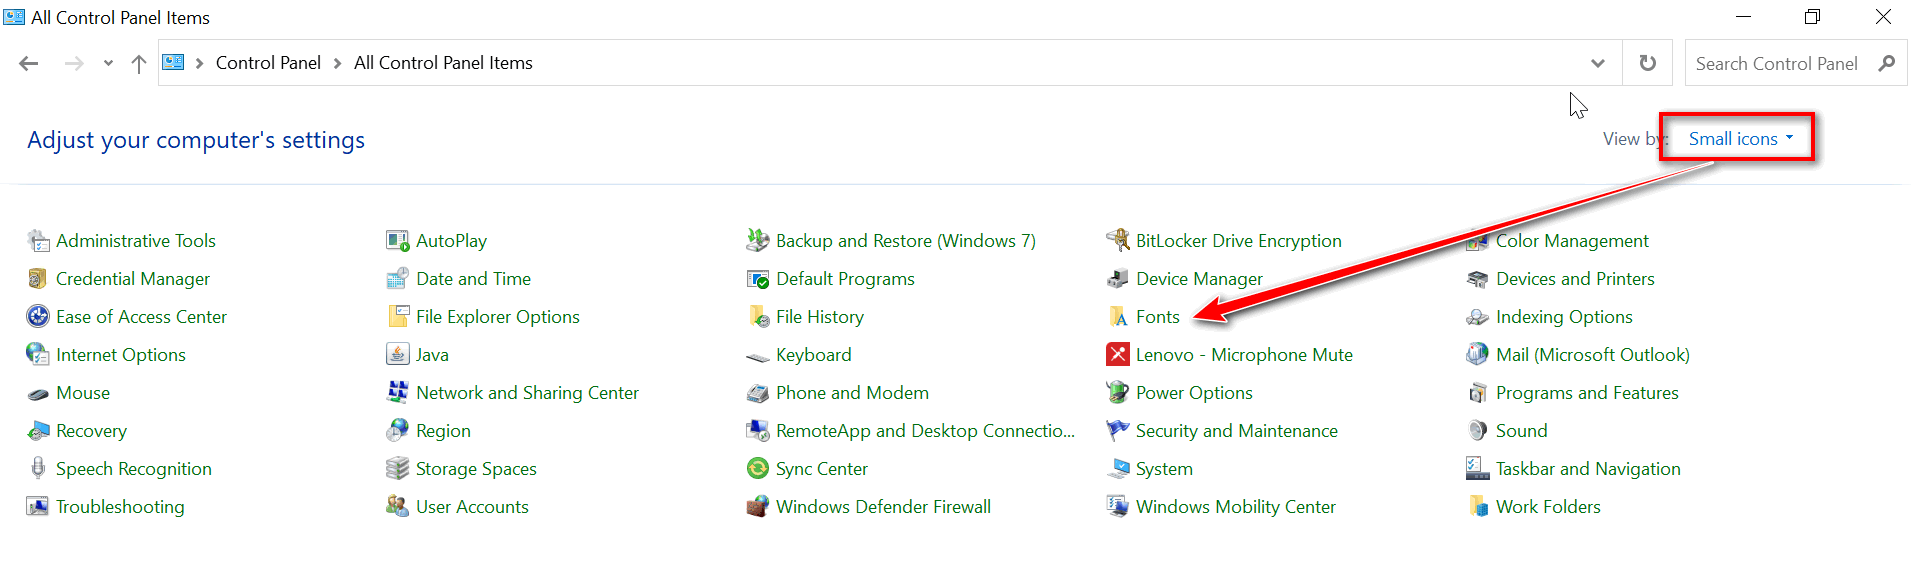The width and height of the screenshot is (1915, 582).
Task: Click the BitLocker Drive Encryption icon
Action: point(1118,241)
